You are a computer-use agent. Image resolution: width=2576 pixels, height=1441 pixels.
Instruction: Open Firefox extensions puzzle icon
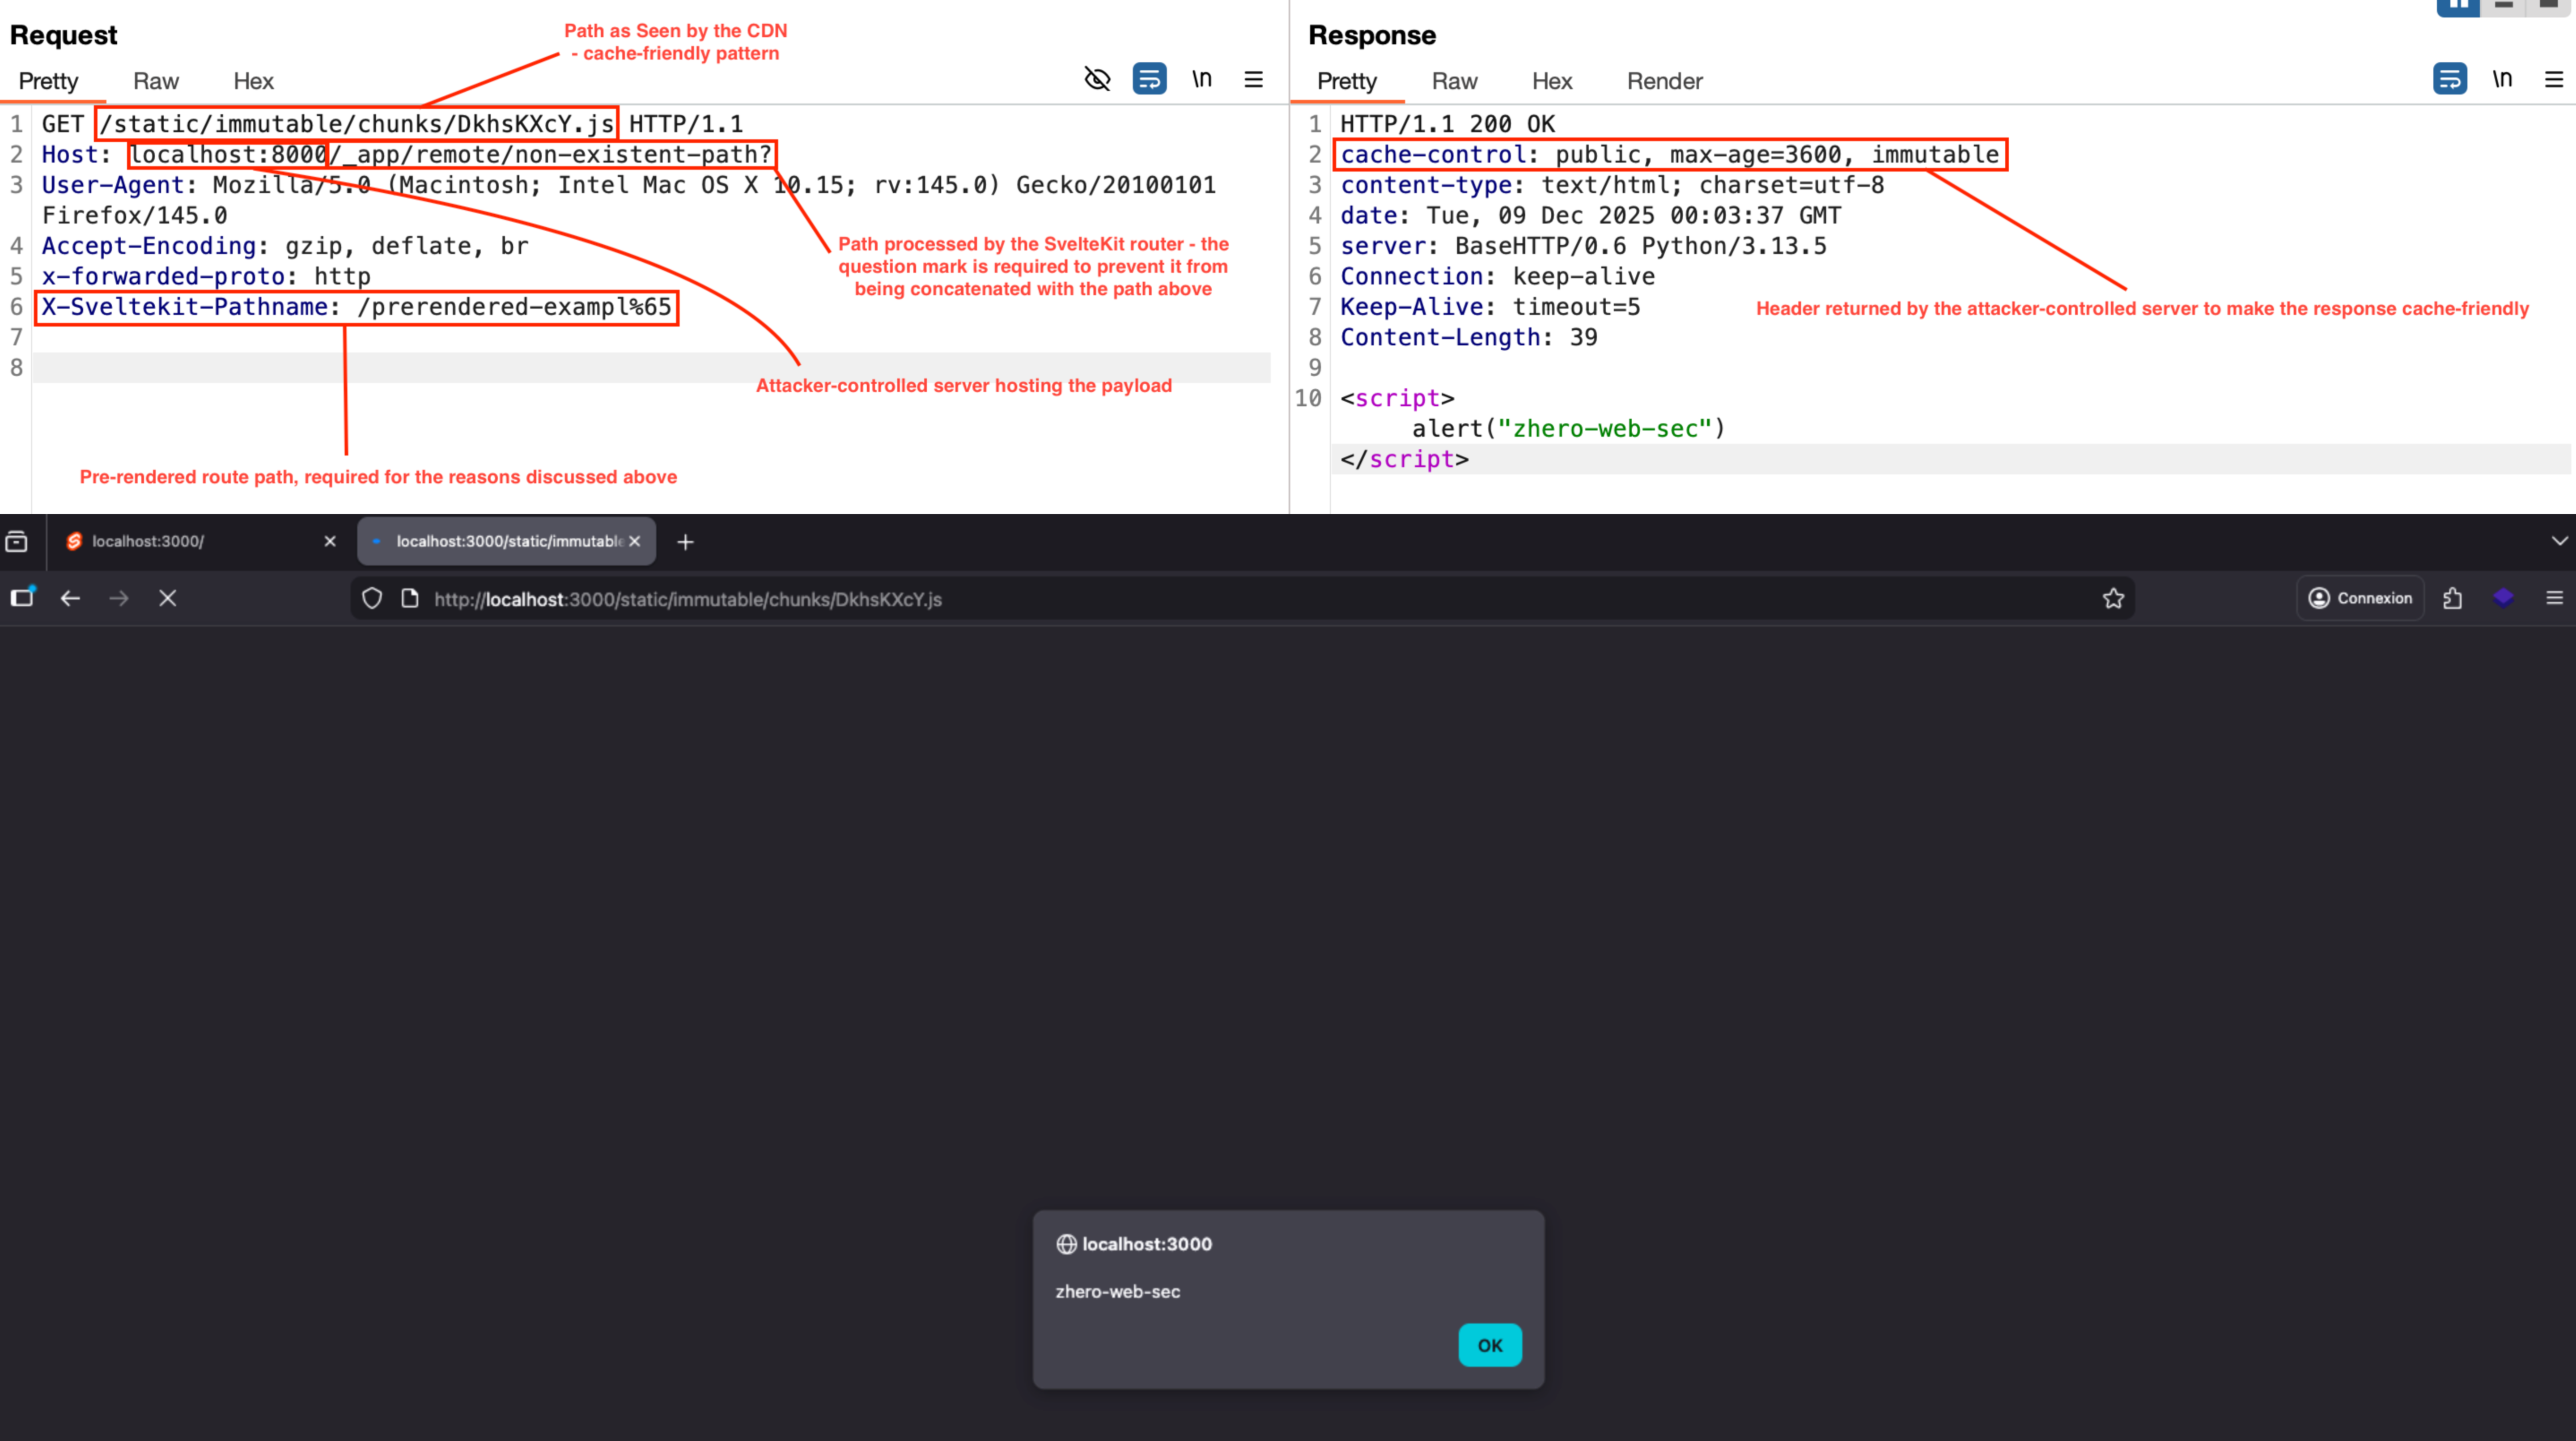2452,598
